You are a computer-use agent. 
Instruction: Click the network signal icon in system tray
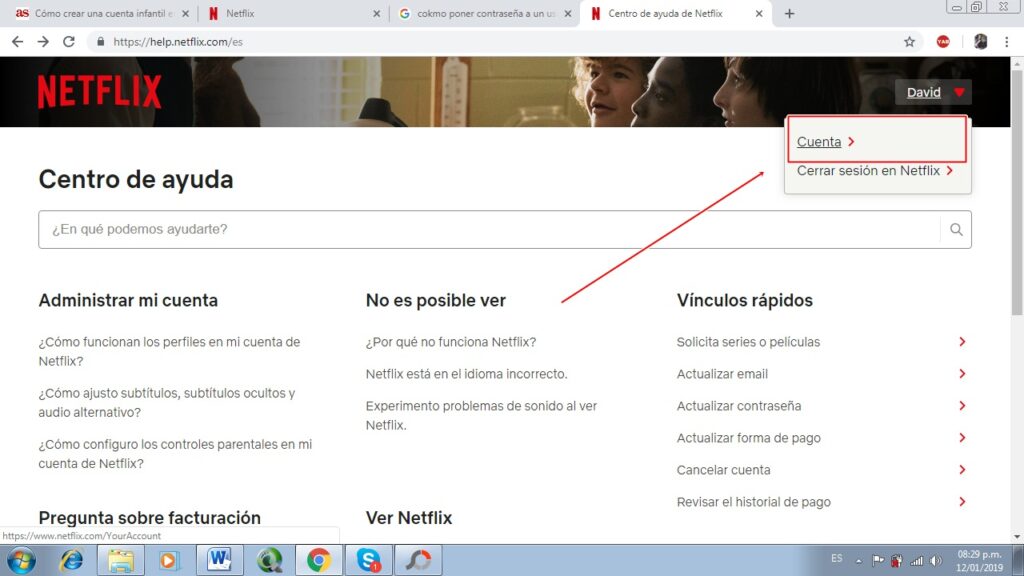pos(917,560)
